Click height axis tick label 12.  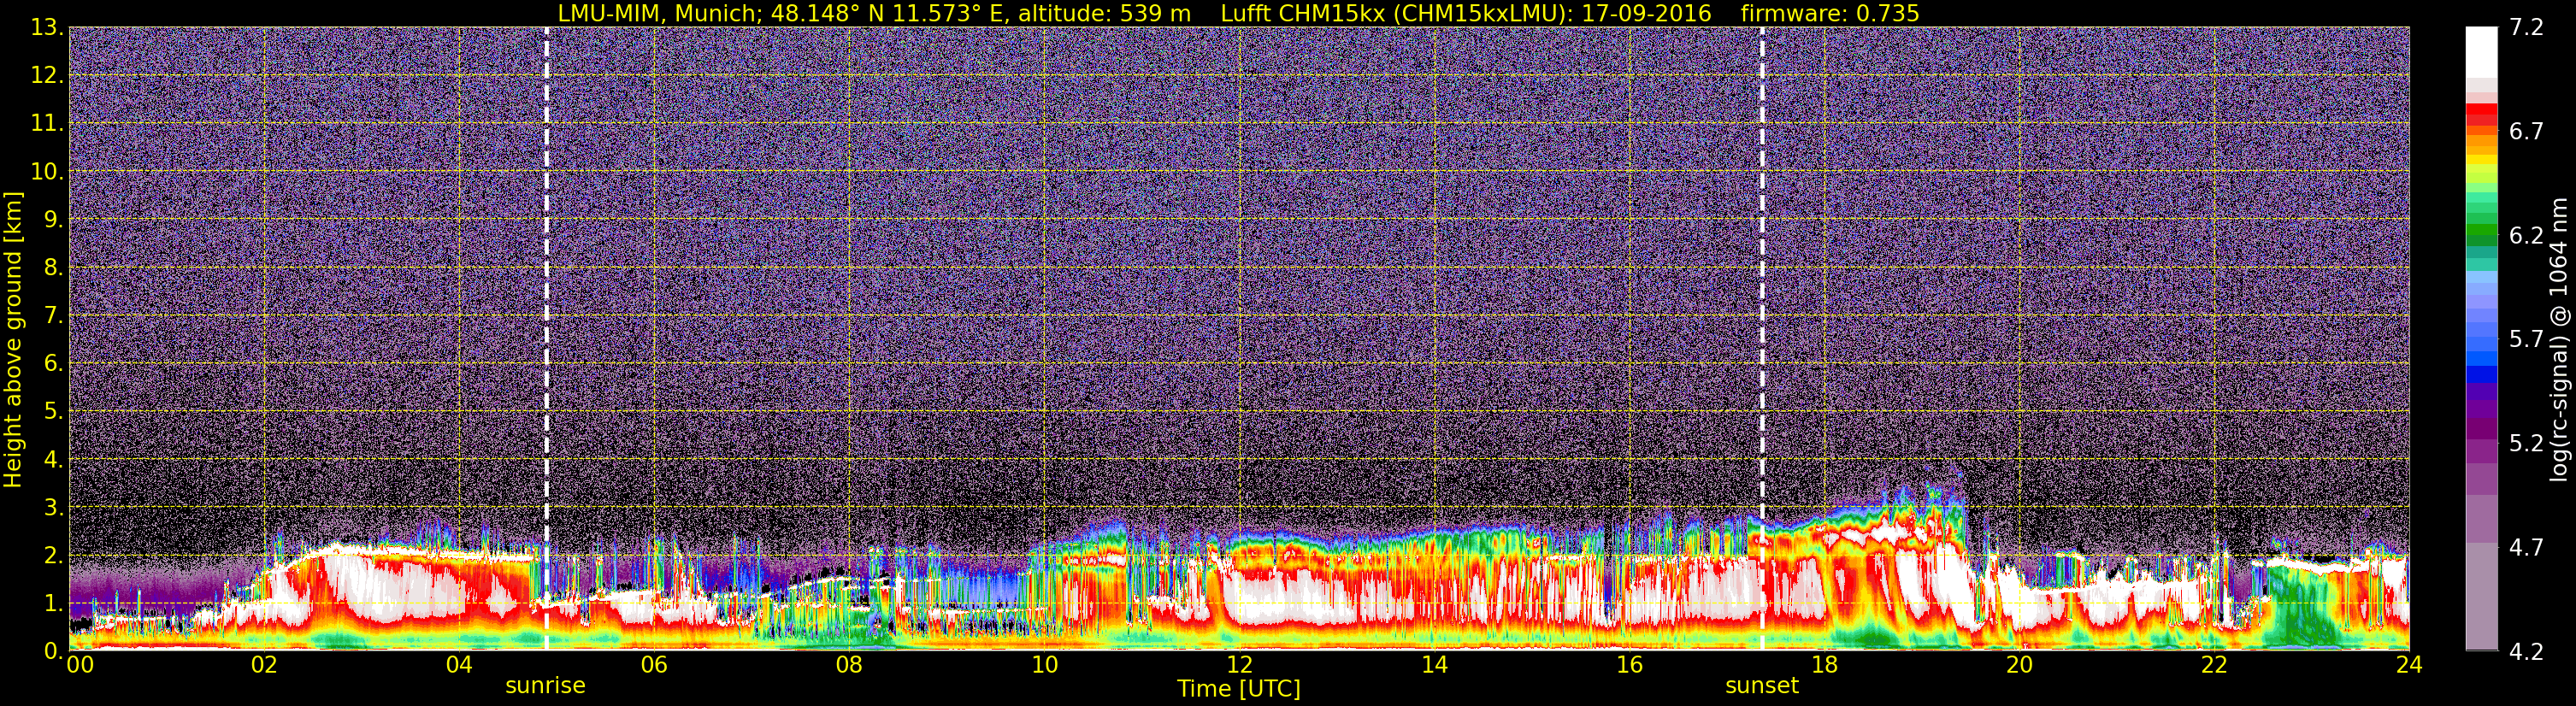tap(47, 76)
